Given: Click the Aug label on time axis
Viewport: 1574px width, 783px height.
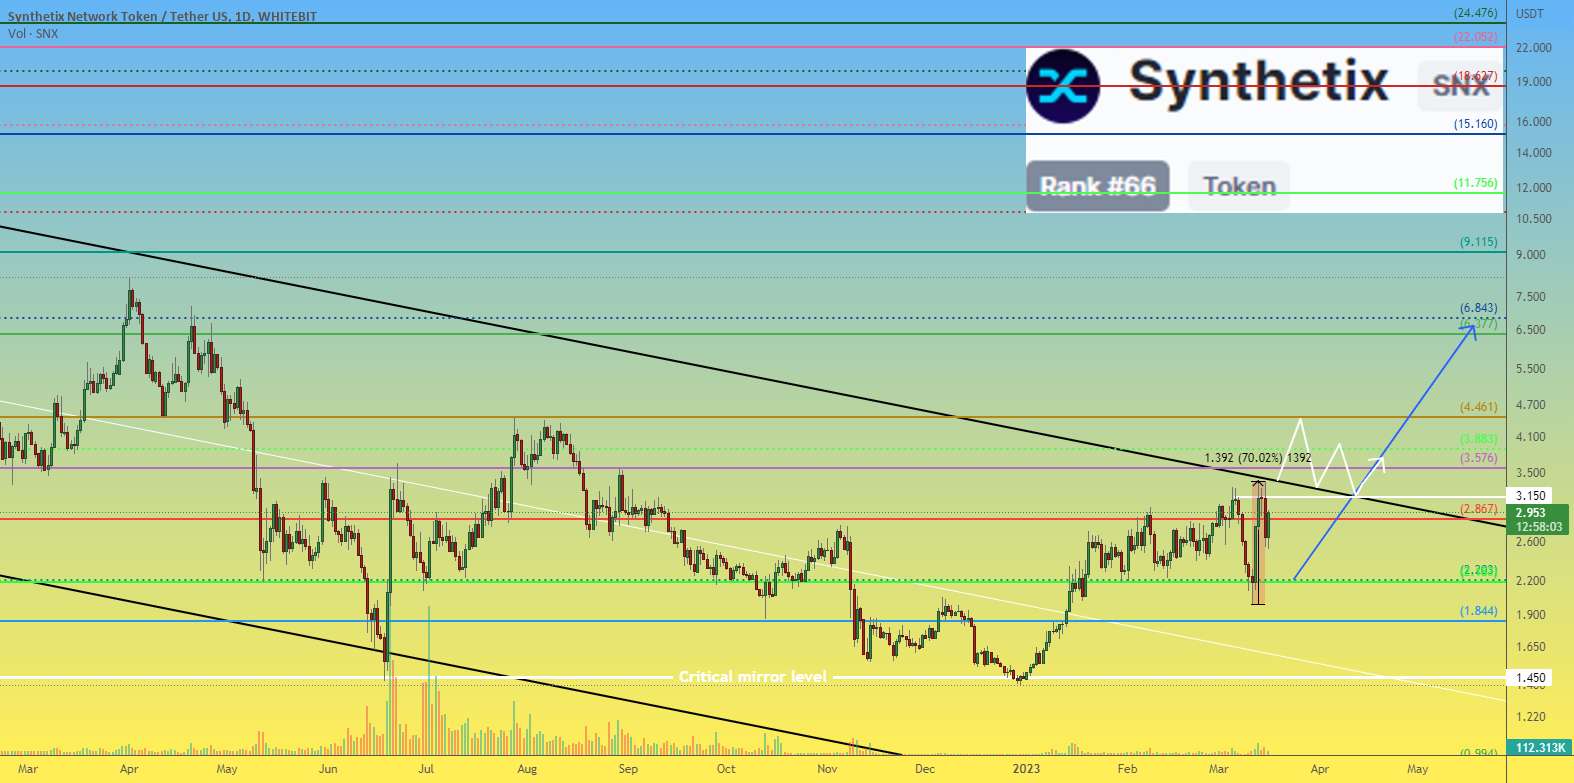Looking at the screenshot, I should click(x=527, y=769).
